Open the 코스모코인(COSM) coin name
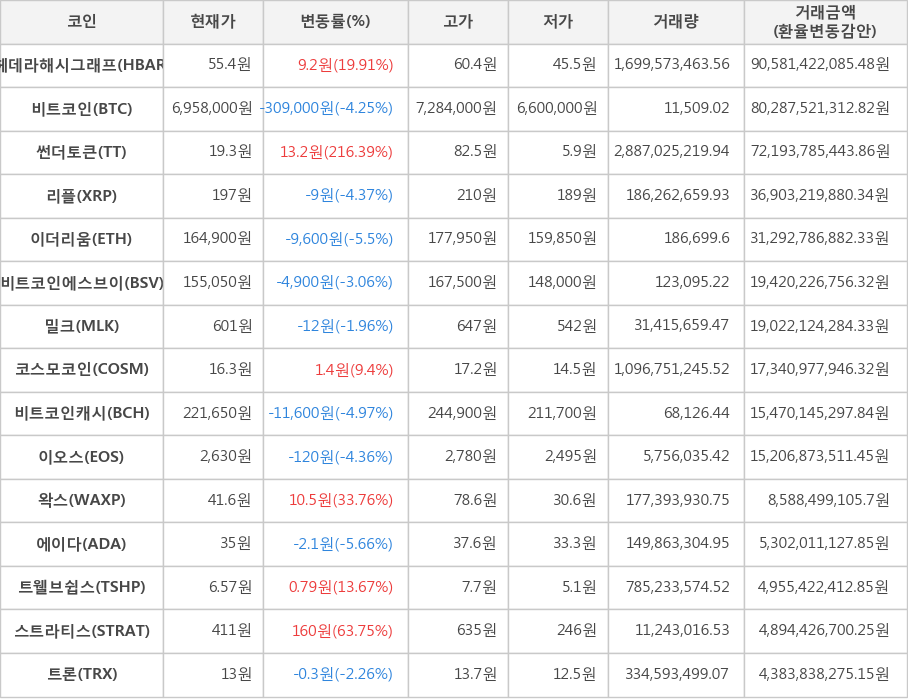The height and width of the screenshot is (700, 908). (x=82, y=369)
